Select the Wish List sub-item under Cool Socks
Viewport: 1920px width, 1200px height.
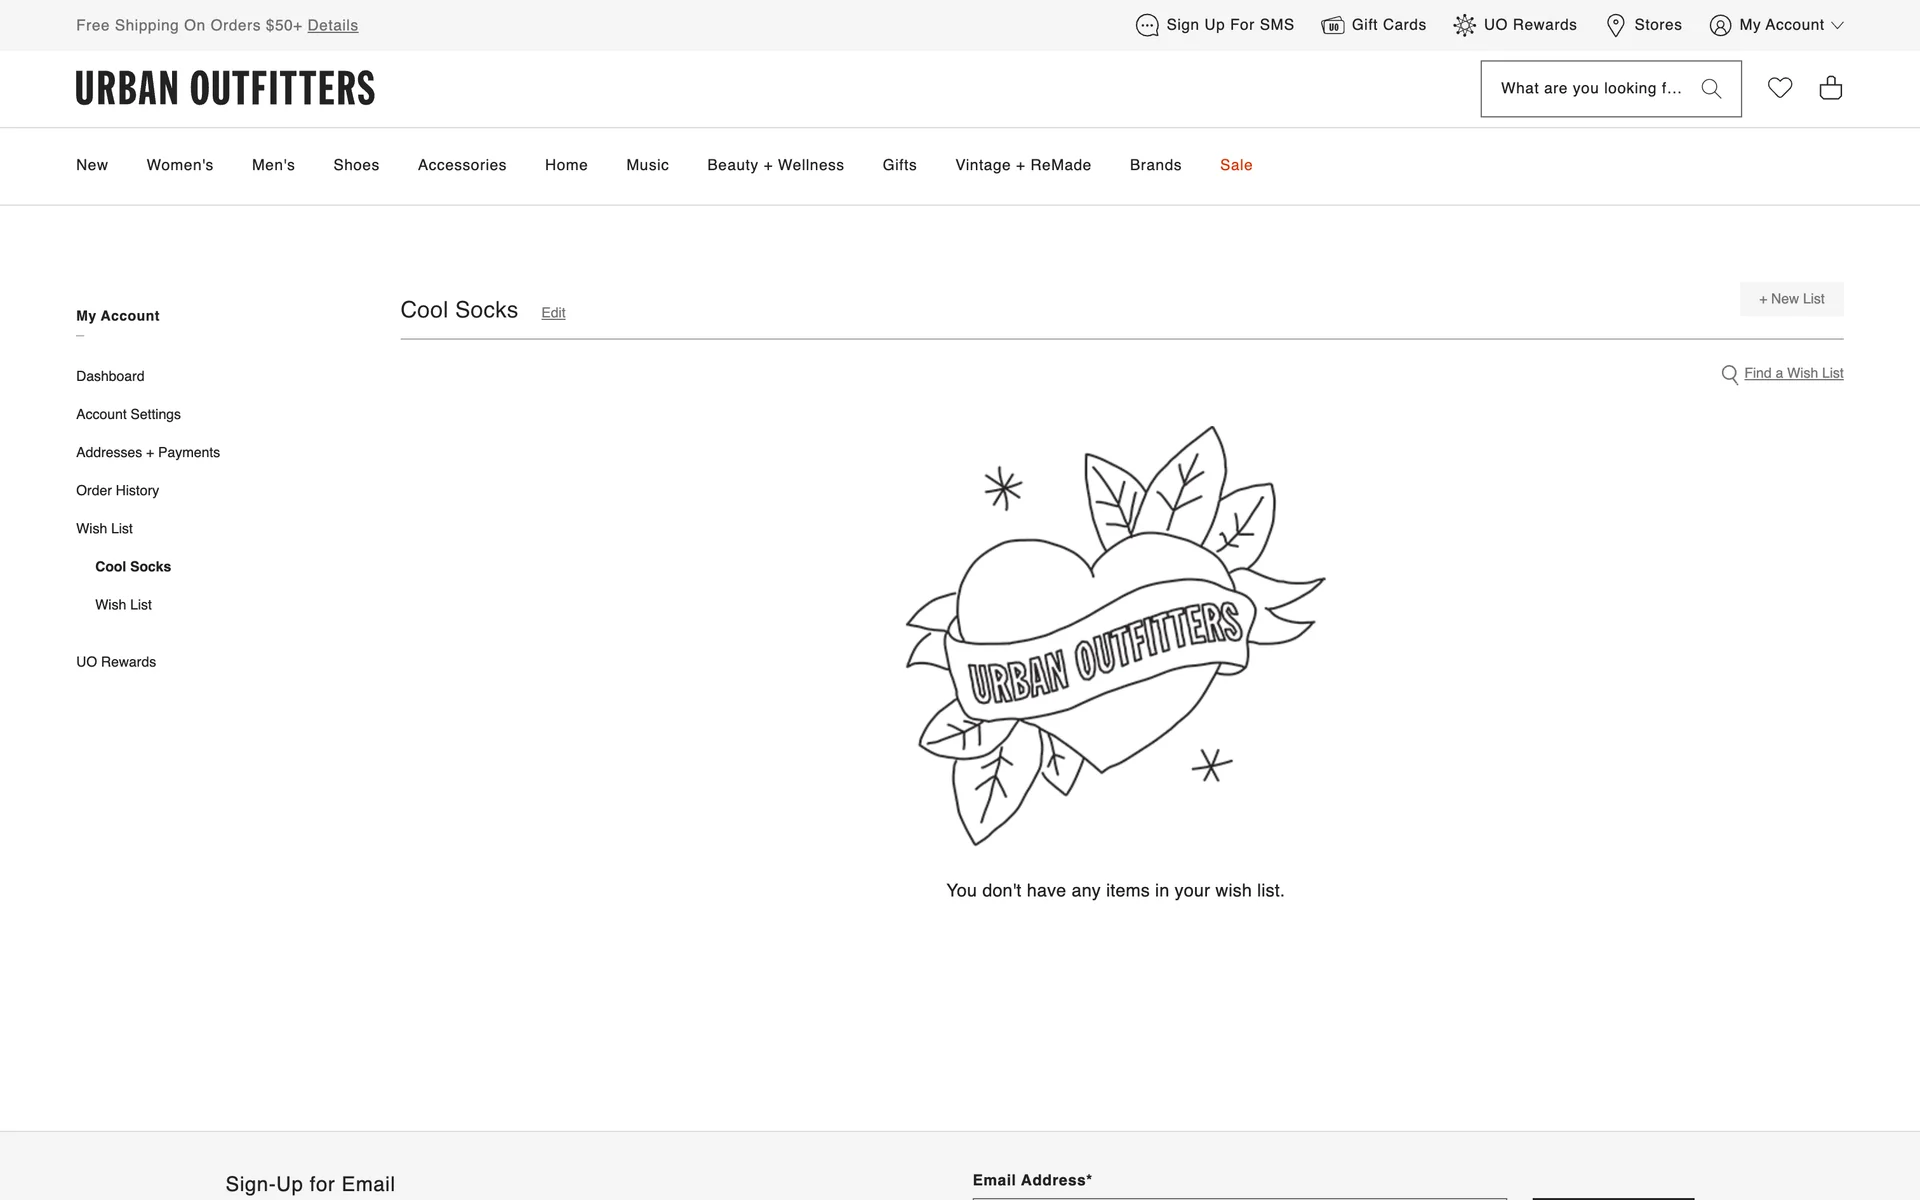(123, 605)
